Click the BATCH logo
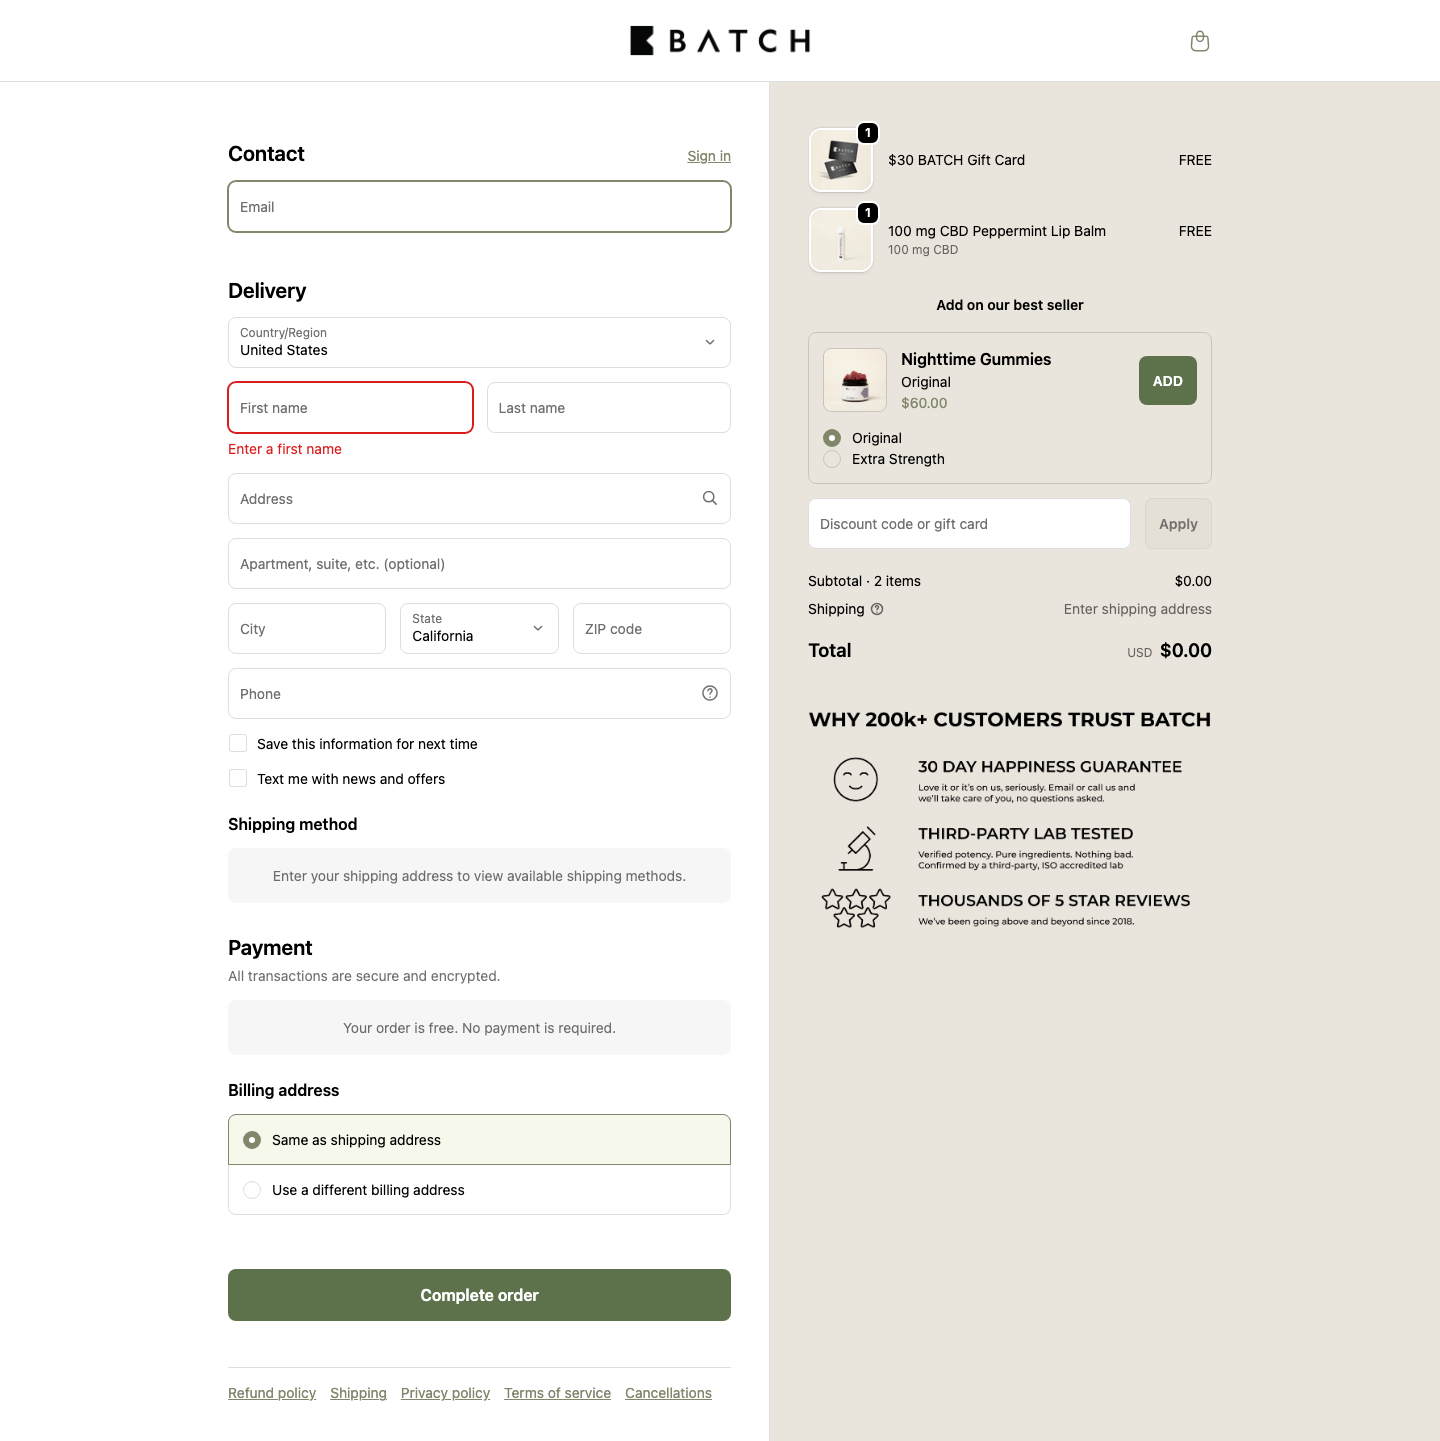The height and width of the screenshot is (1441, 1440). (719, 40)
